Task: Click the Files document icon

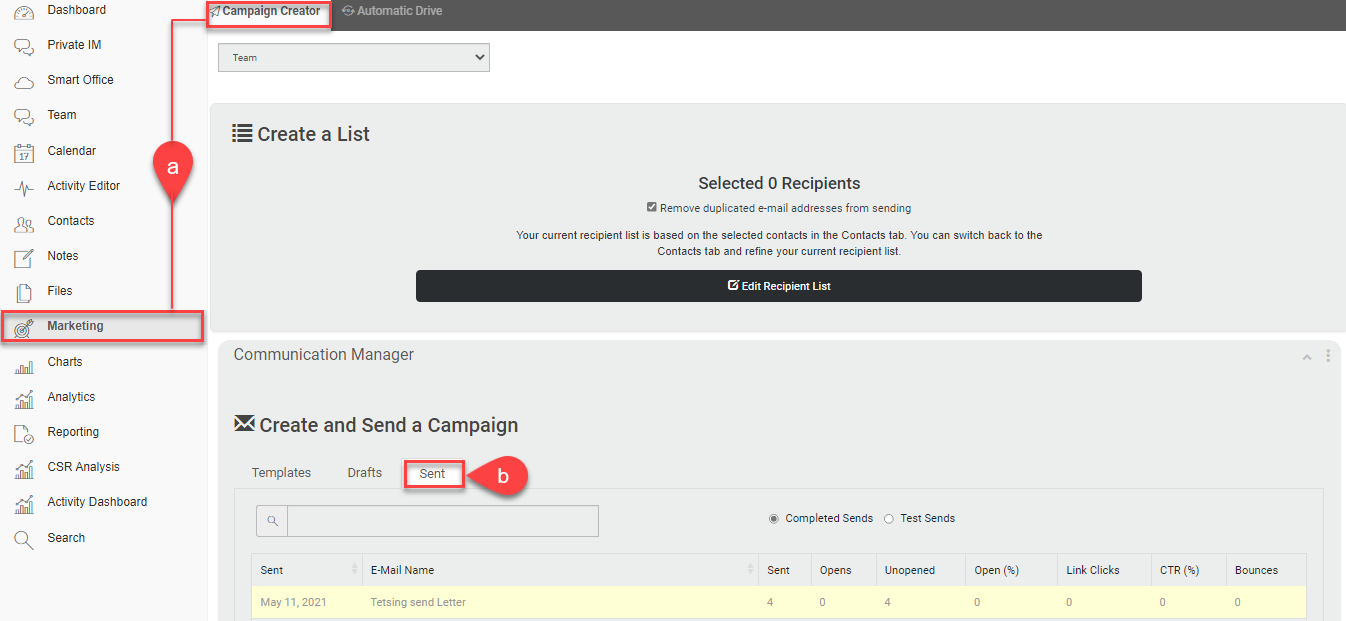Action: tap(24, 292)
